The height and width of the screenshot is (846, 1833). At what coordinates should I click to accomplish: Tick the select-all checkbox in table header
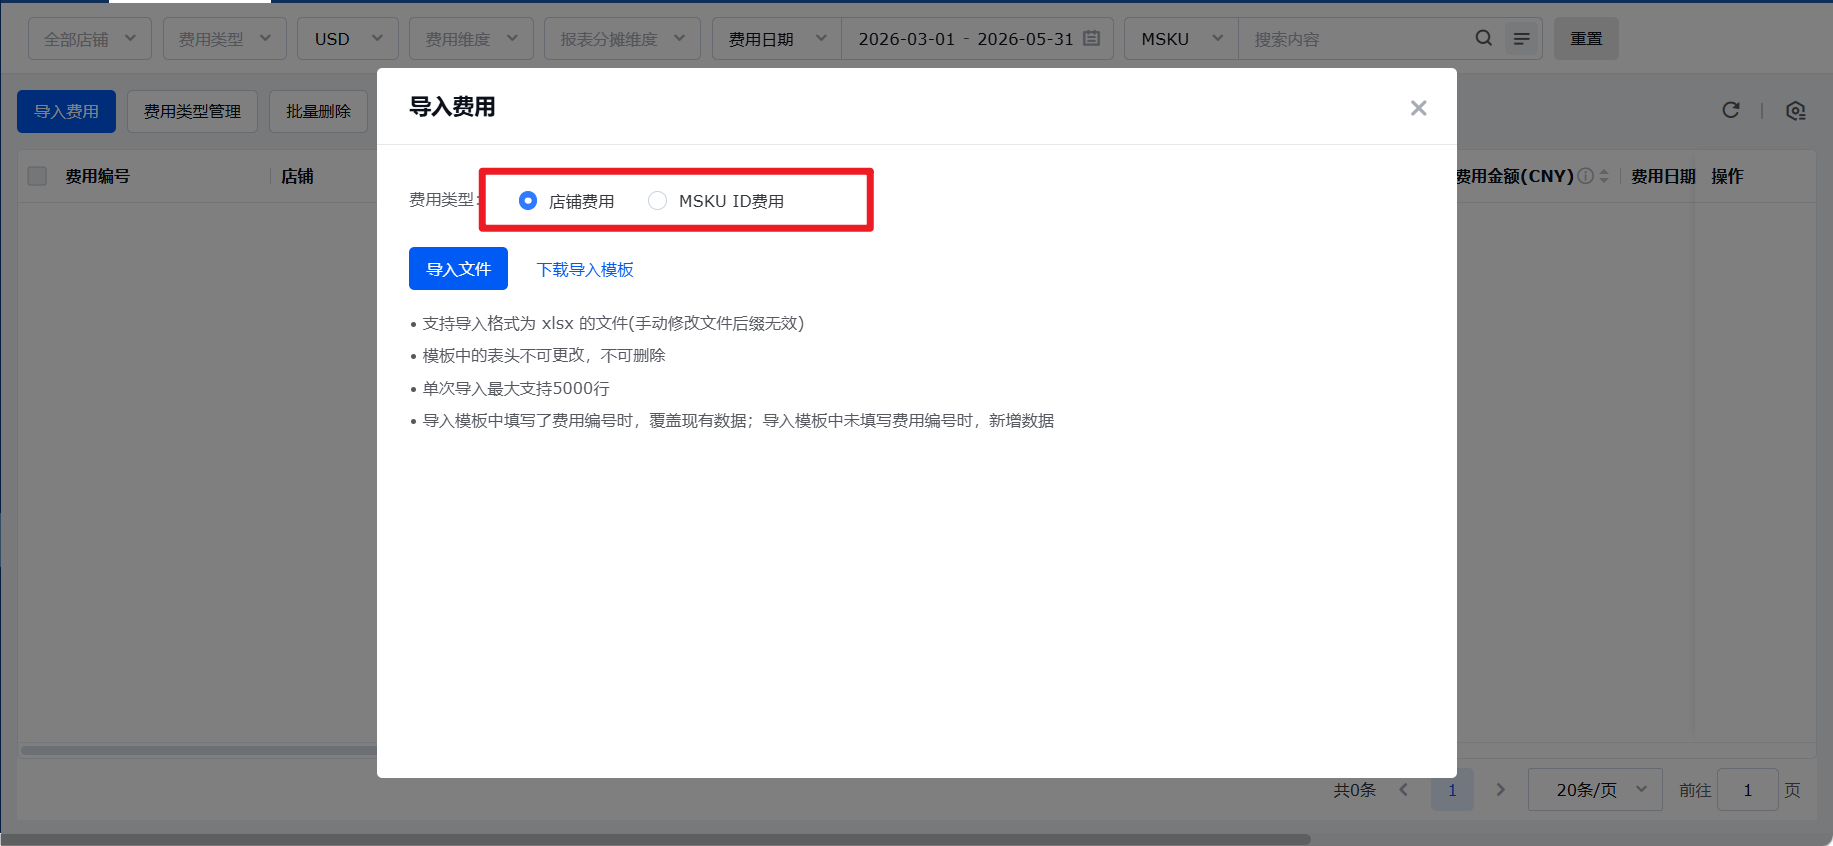(x=37, y=176)
